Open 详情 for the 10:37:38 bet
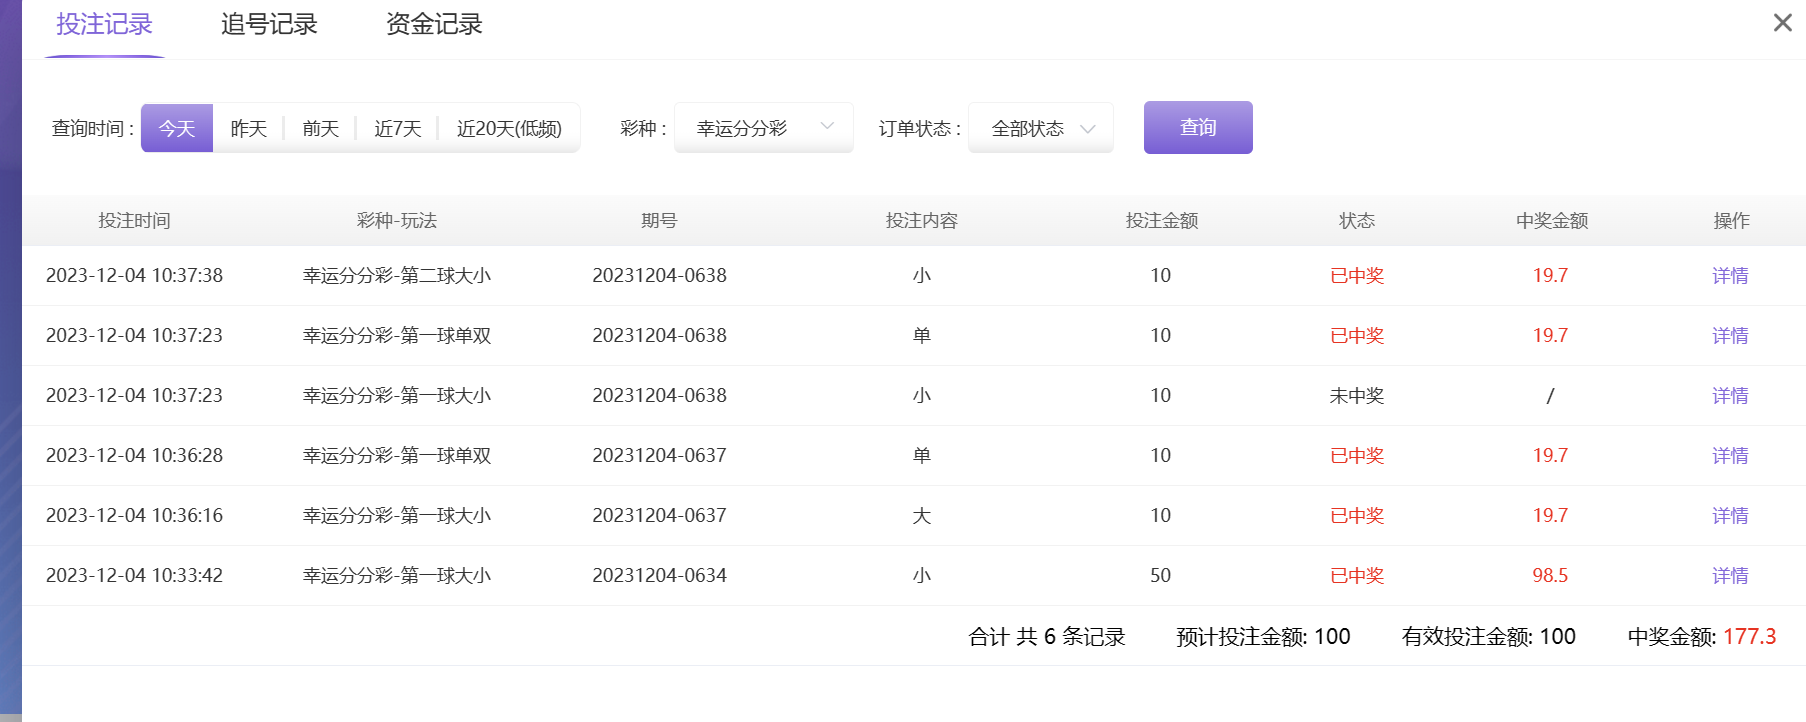 pos(1730,276)
